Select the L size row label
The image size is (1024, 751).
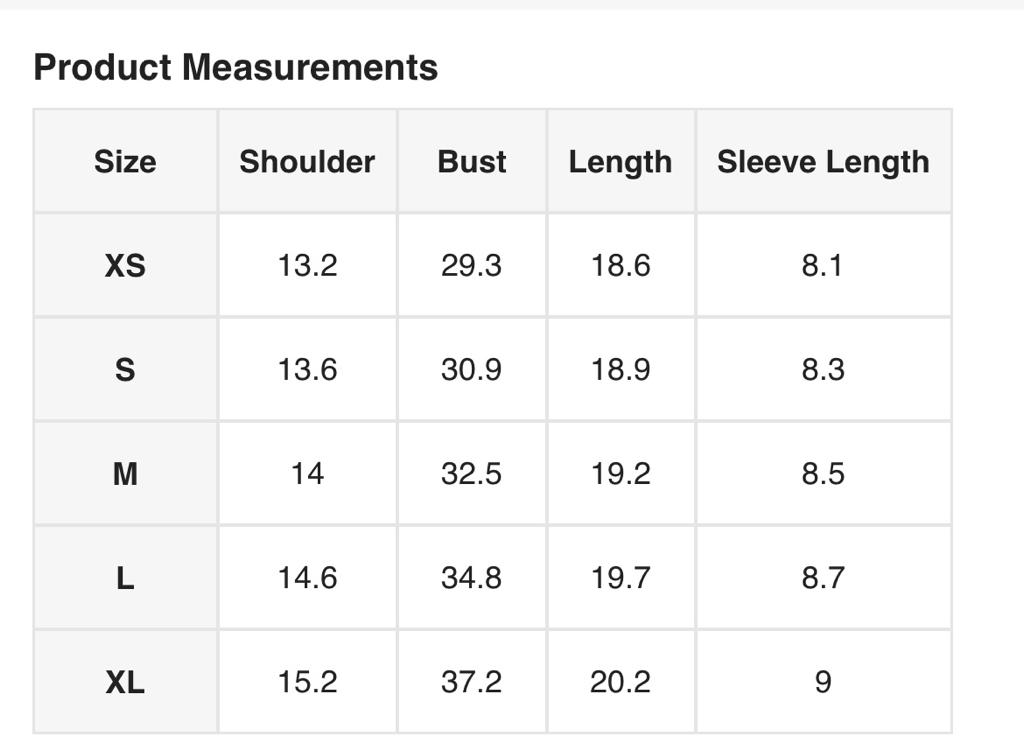[x=125, y=578]
